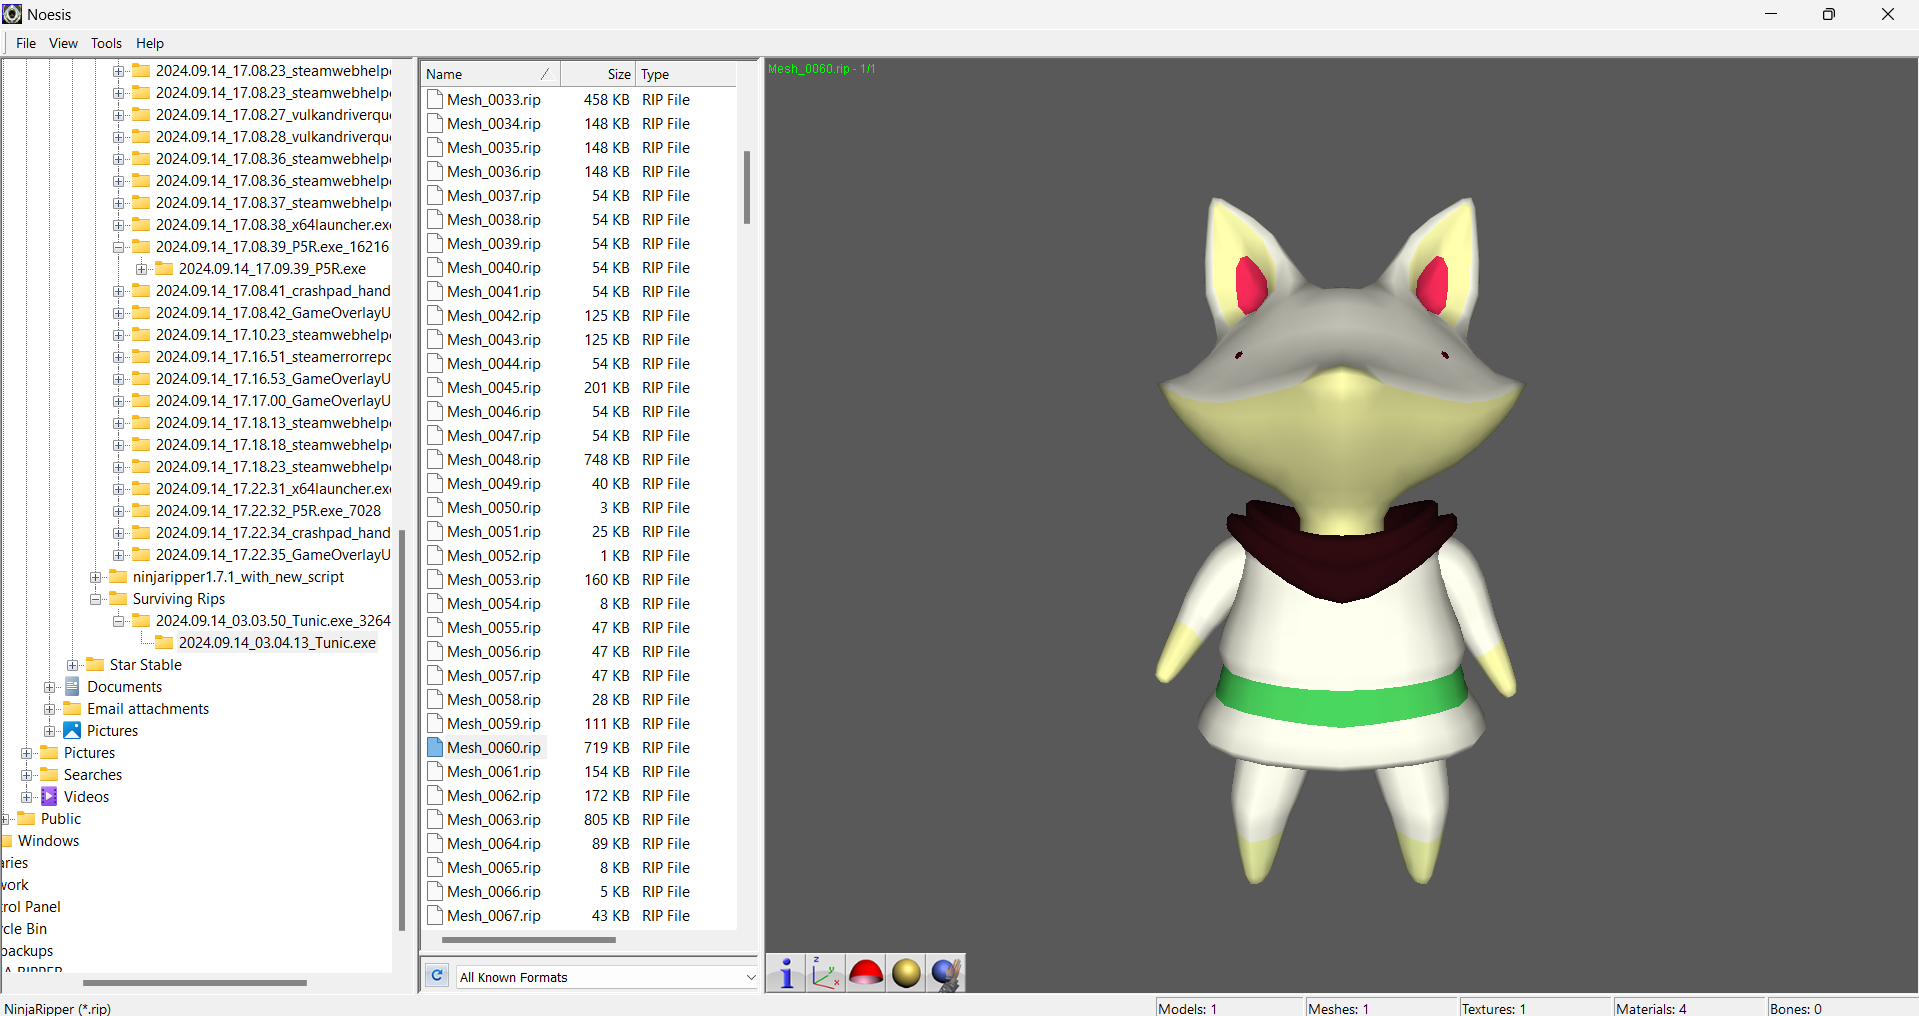Click the gold sphere shading icon
Image resolution: width=1919 pixels, height=1016 pixels.
point(906,972)
